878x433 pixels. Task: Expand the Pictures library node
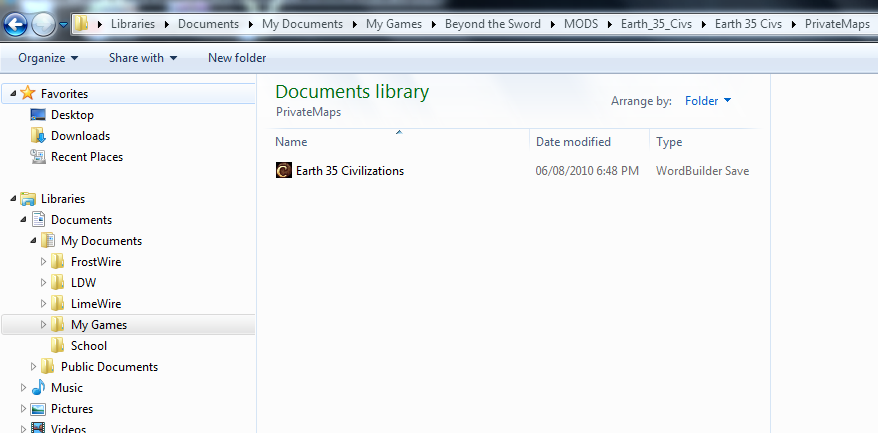tap(23, 409)
